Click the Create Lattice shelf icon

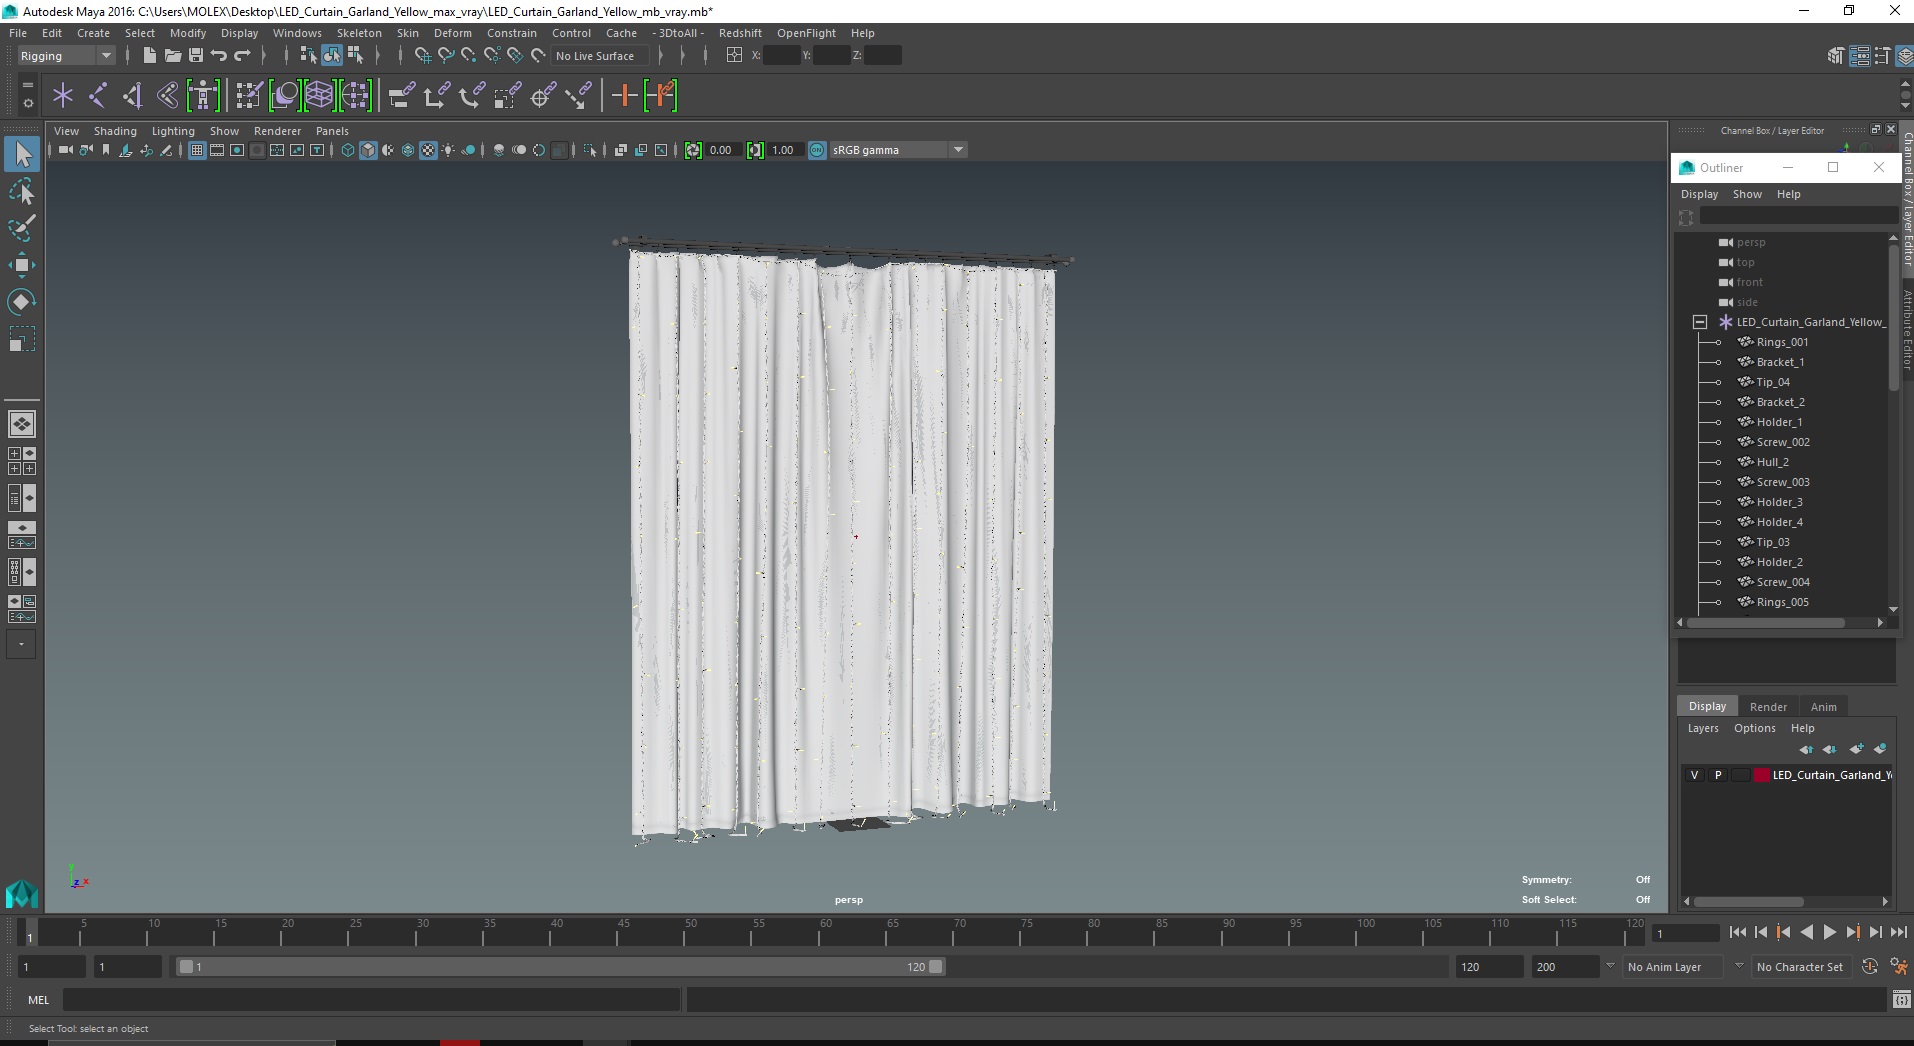pyautogui.click(x=320, y=96)
